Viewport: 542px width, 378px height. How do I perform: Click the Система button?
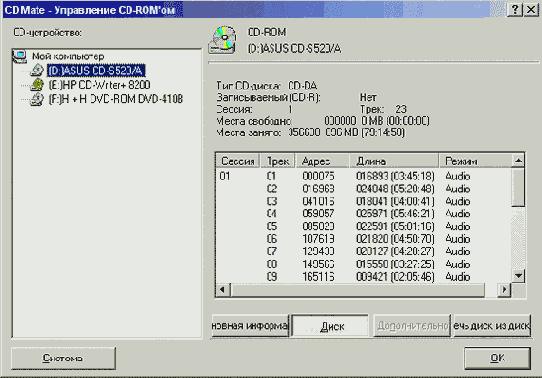tap(63, 358)
